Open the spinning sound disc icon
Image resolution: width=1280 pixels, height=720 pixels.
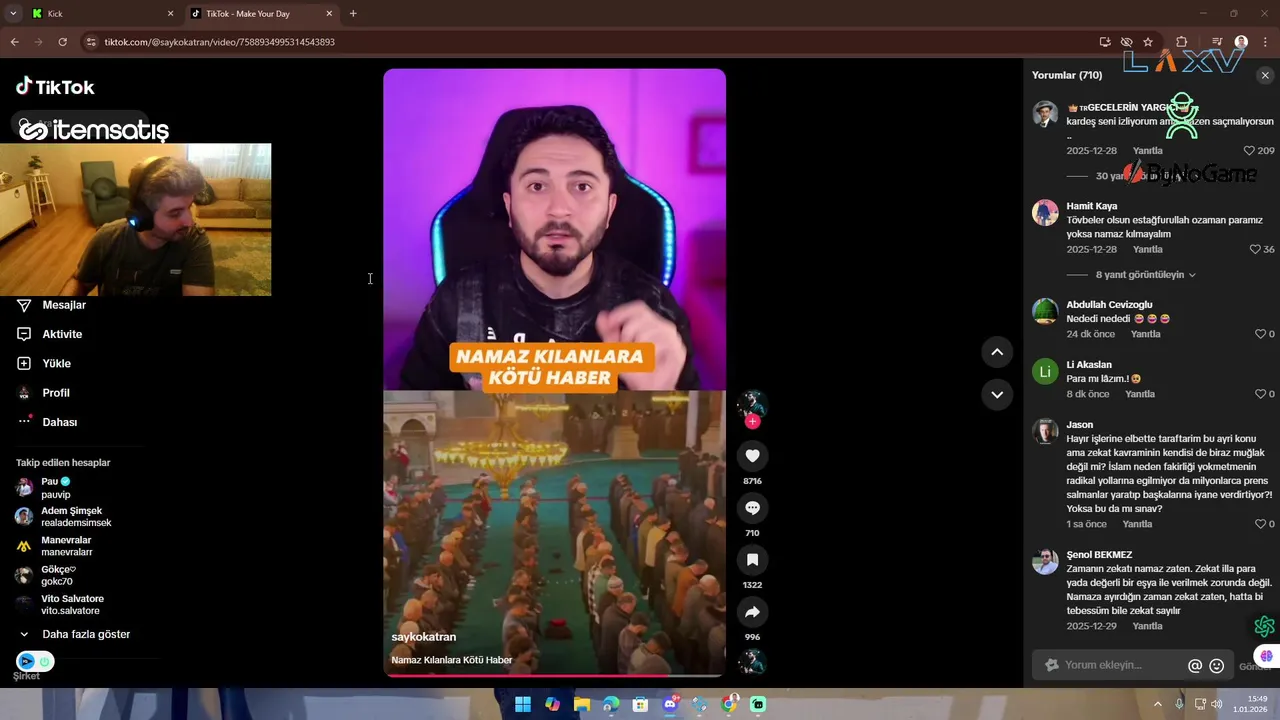752,661
